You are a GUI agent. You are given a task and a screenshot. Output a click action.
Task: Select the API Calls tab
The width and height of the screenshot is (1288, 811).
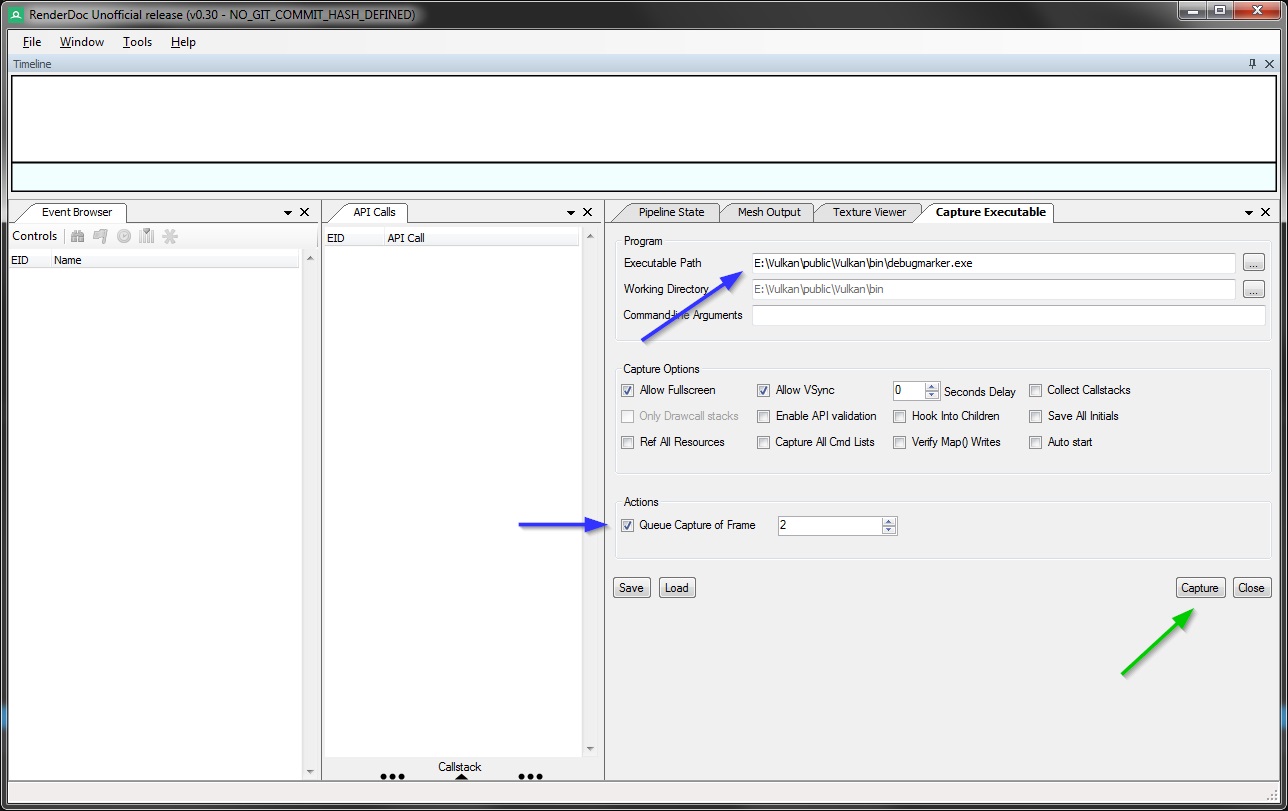374,212
